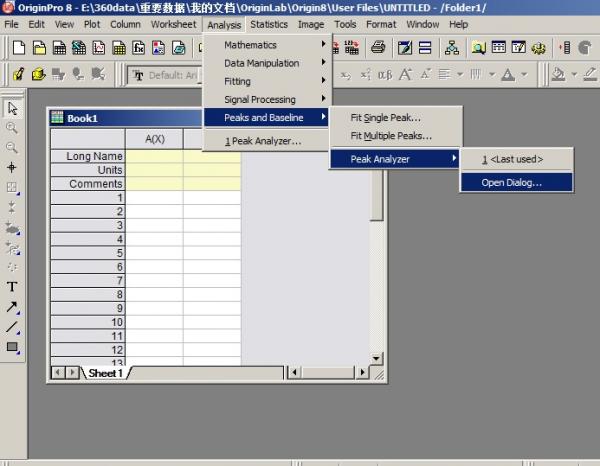600x466 pixels.
Task: Click the New Matrix toolbar icon
Action: 119,48
